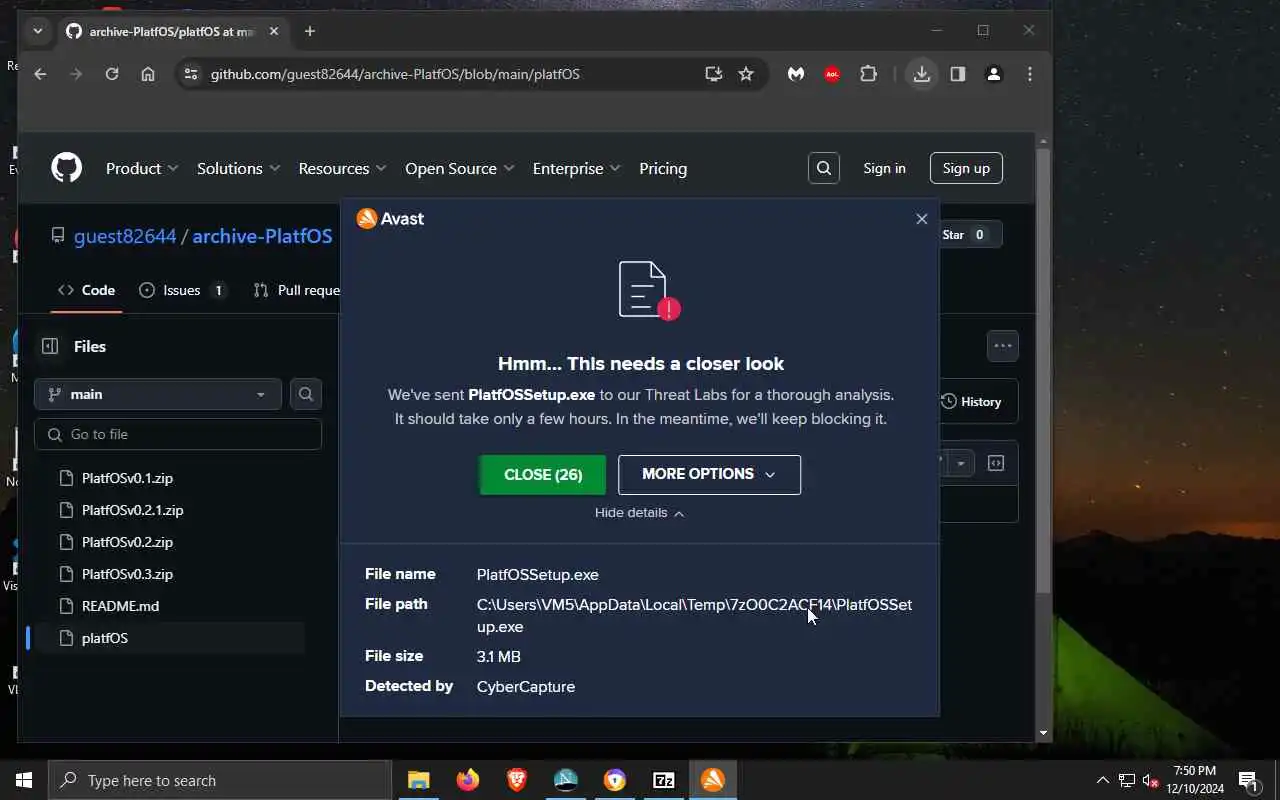Screen dimensions: 1280x800
Task: Open the GitHub search magnifier button
Action: click(824, 168)
